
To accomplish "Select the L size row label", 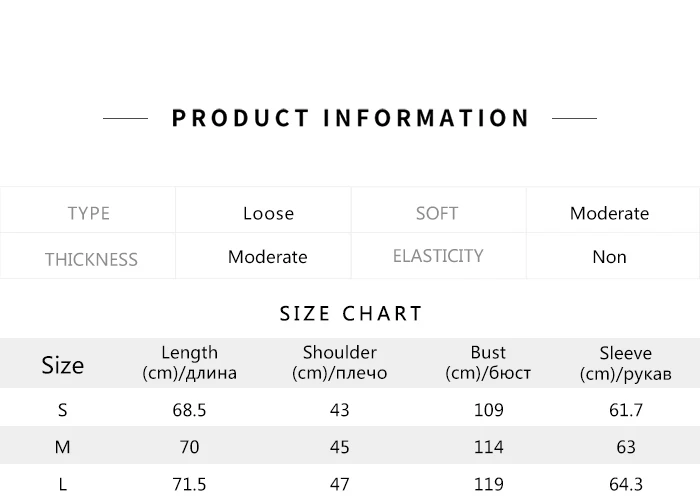I will click(x=63, y=484).
